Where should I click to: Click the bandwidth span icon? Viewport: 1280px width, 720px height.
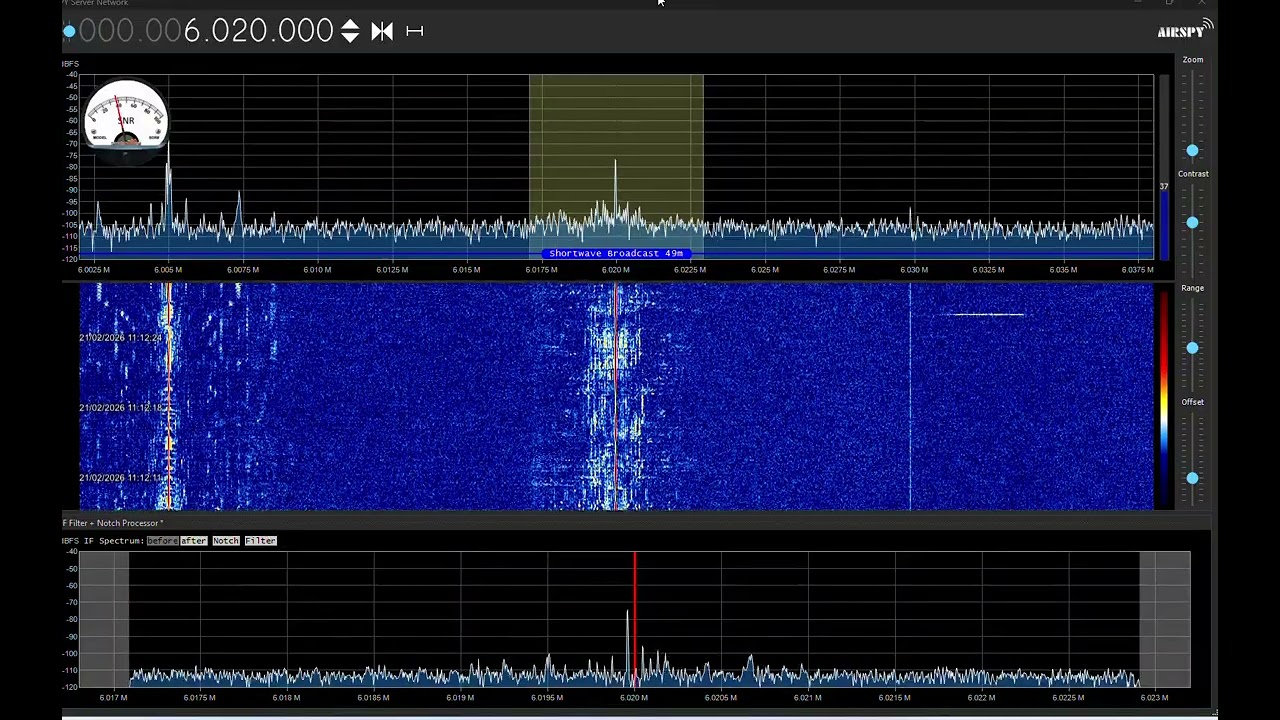(415, 31)
